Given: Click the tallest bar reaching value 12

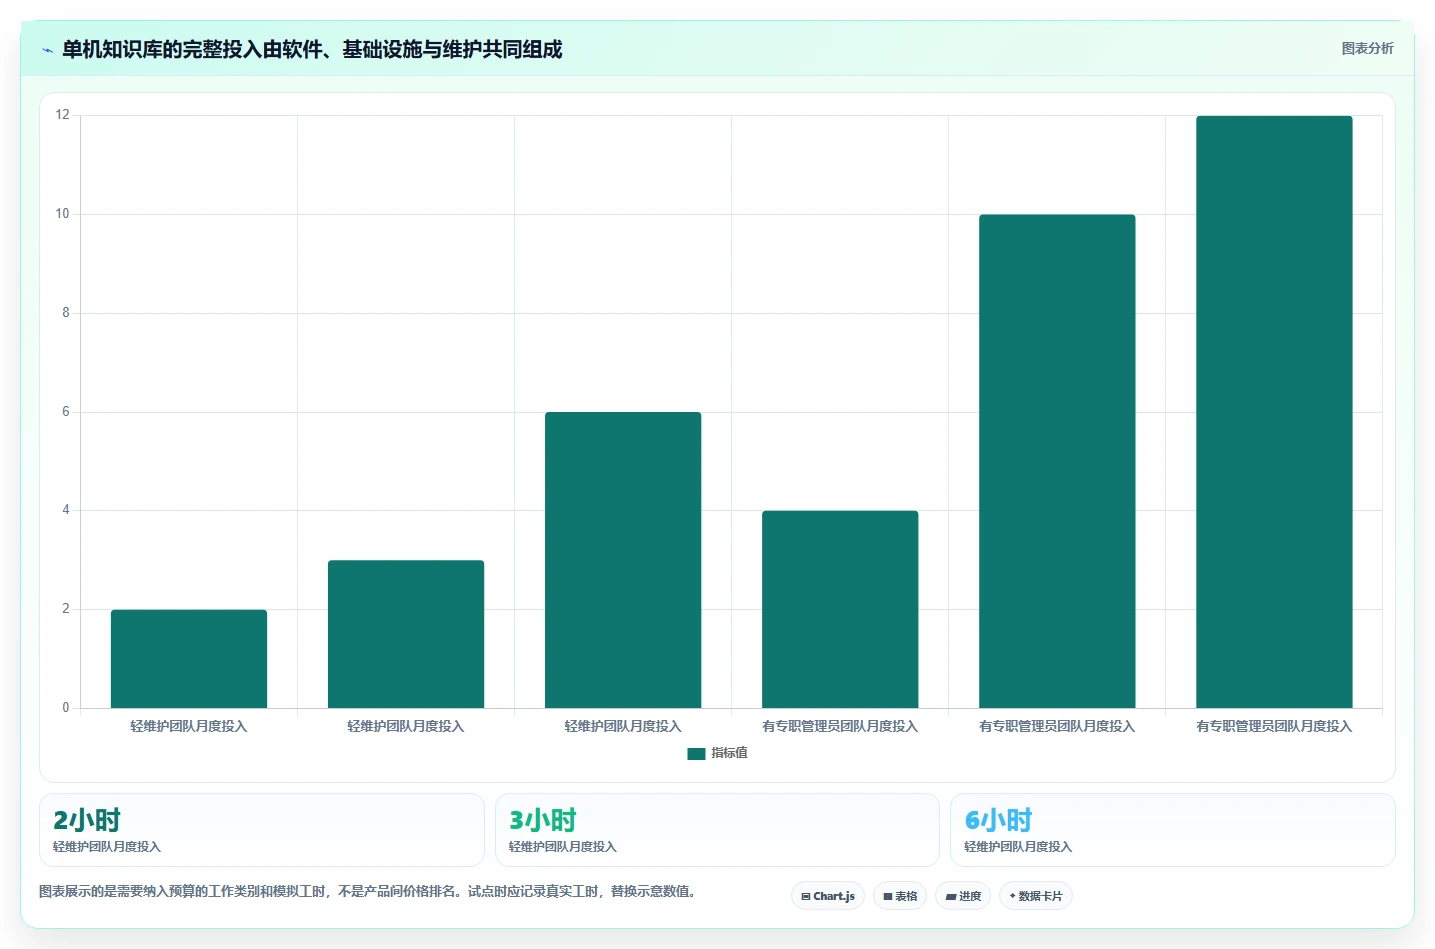Looking at the screenshot, I should 1274,412.
